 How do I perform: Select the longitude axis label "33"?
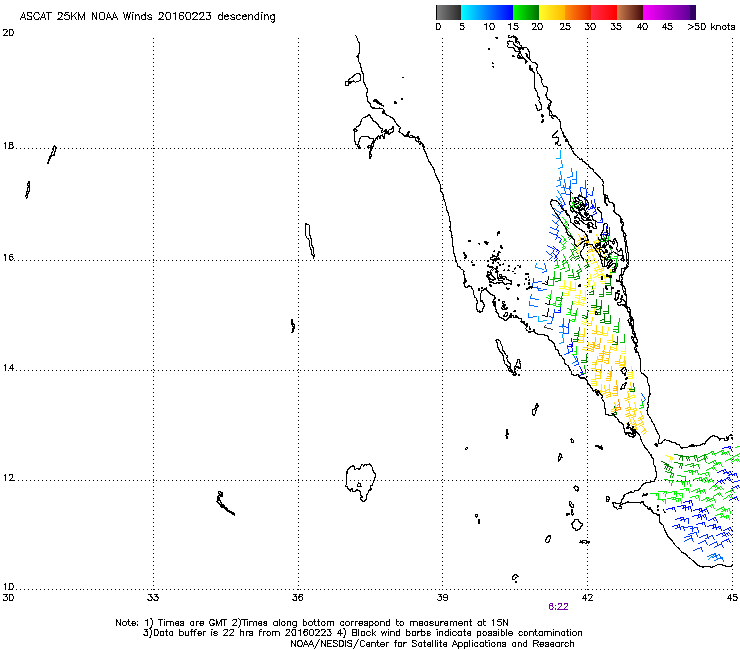pyautogui.click(x=153, y=598)
